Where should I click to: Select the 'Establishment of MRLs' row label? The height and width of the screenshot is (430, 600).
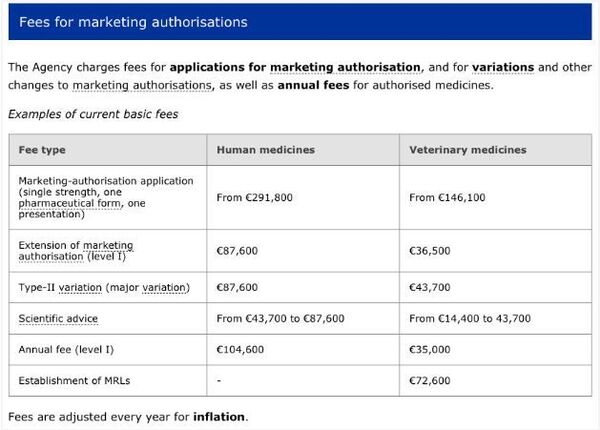coord(69,381)
